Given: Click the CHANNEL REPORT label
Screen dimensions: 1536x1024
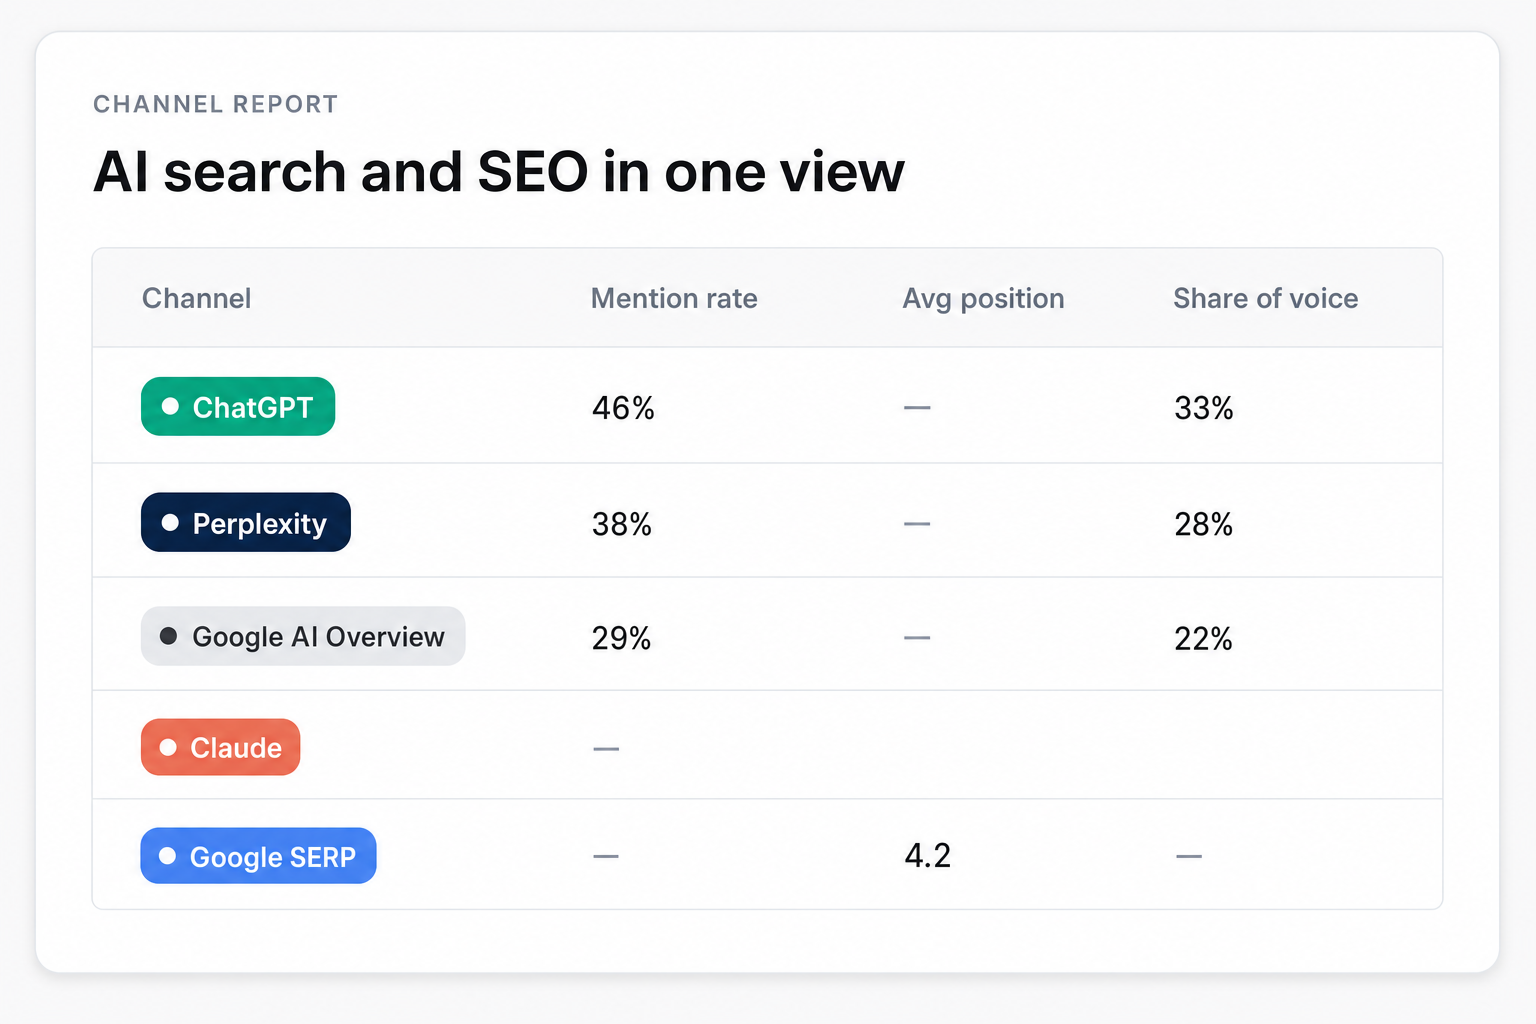Looking at the screenshot, I should [216, 104].
